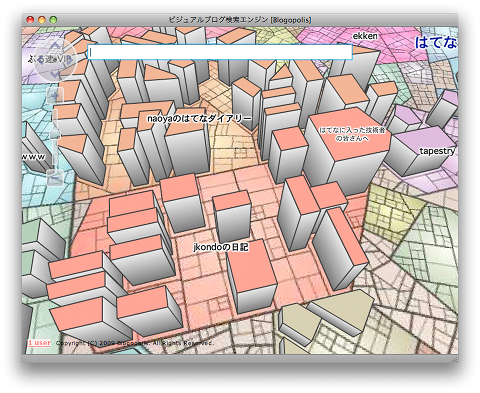Click the 'tapestry' blog label
The image size is (480, 393).
coord(437,151)
